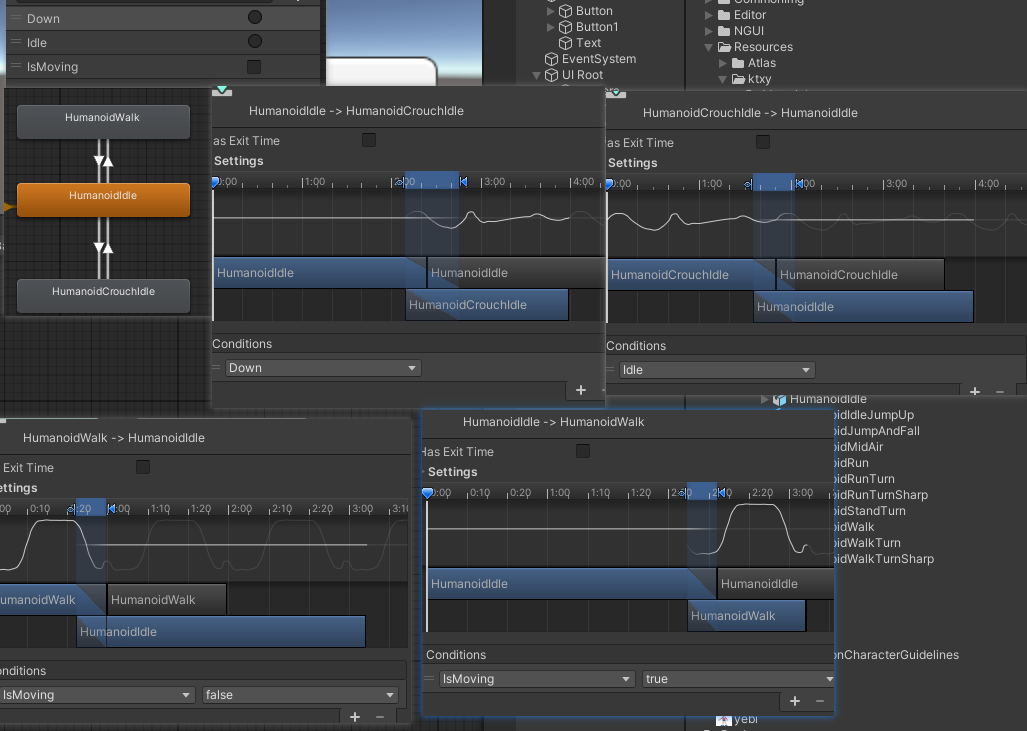Collapse the Resources folder
This screenshot has width=1027, height=731.
click(708, 47)
